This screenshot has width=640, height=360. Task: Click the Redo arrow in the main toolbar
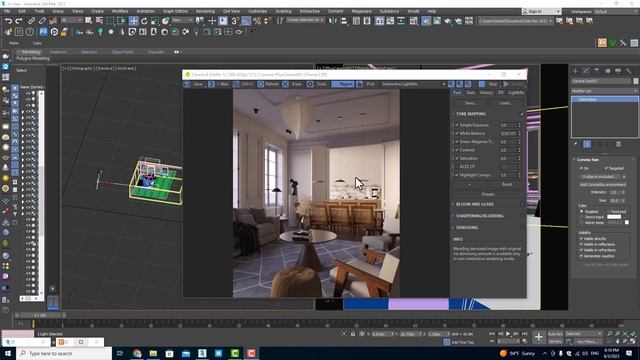click(19, 21)
